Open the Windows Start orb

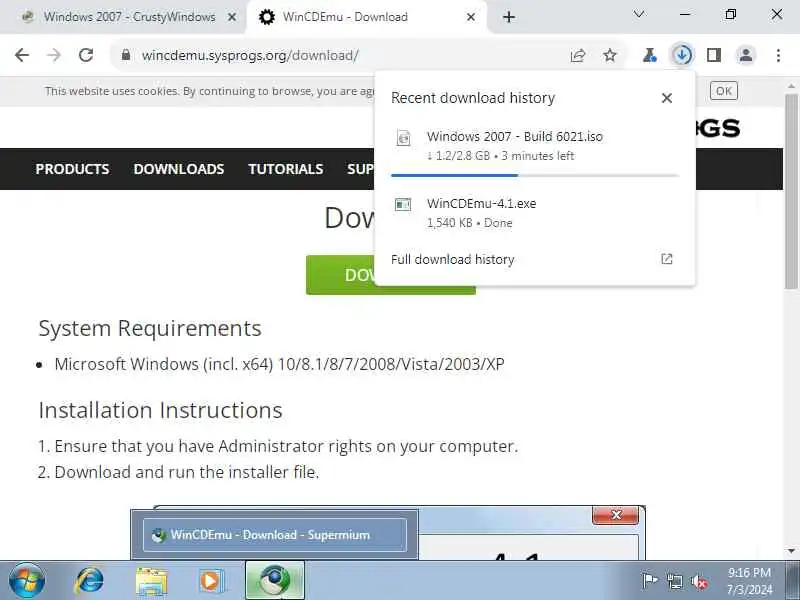pos(27,580)
